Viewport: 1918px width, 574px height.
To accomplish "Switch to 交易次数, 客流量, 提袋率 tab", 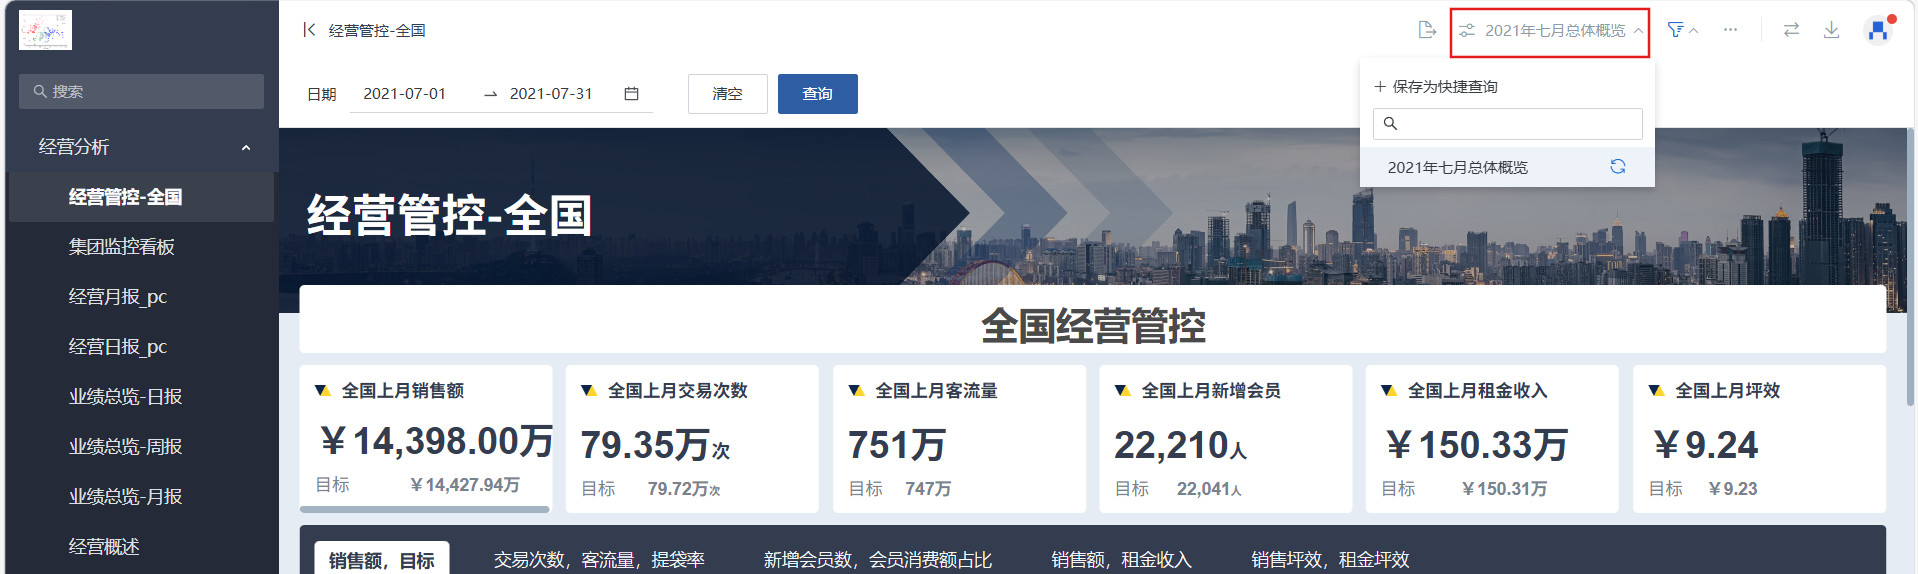I will (598, 560).
